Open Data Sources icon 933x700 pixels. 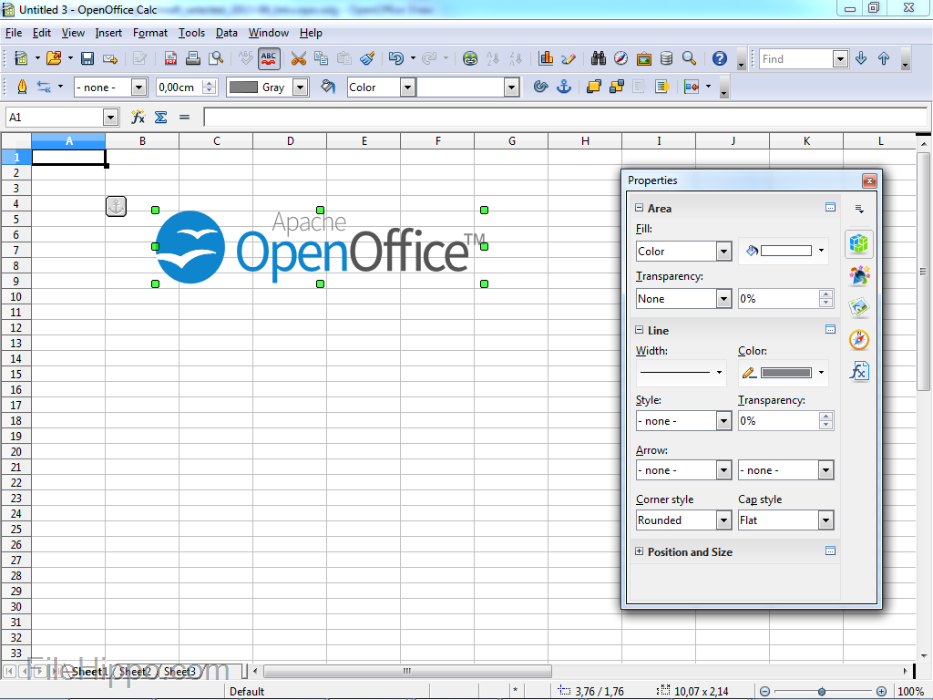point(666,58)
